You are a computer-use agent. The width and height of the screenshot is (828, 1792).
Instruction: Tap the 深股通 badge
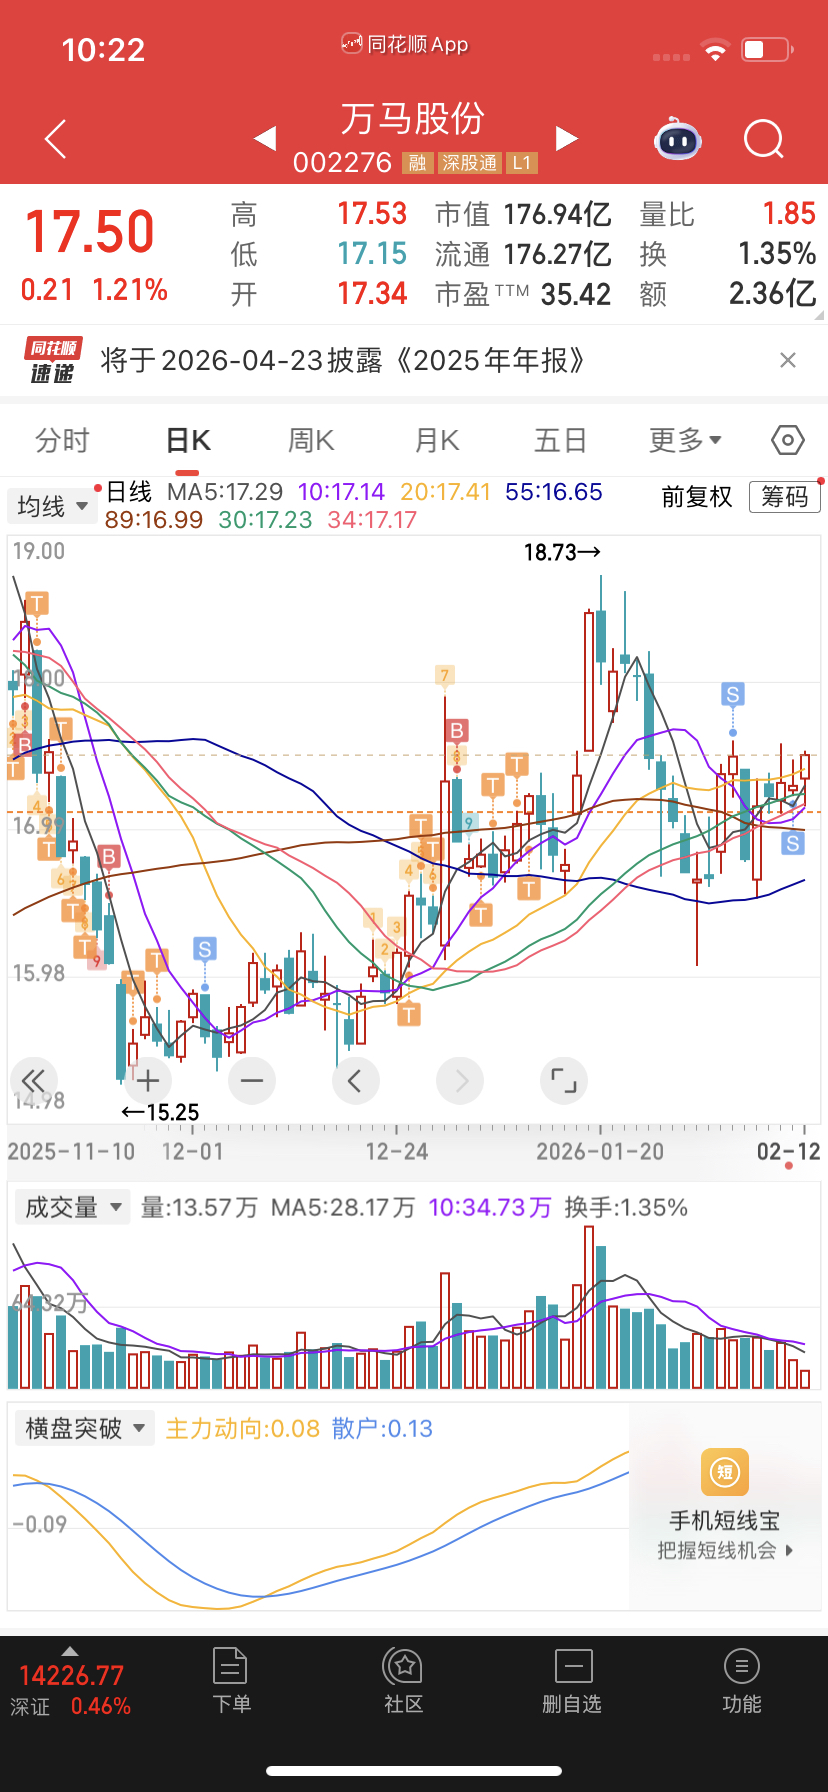click(469, 163)
